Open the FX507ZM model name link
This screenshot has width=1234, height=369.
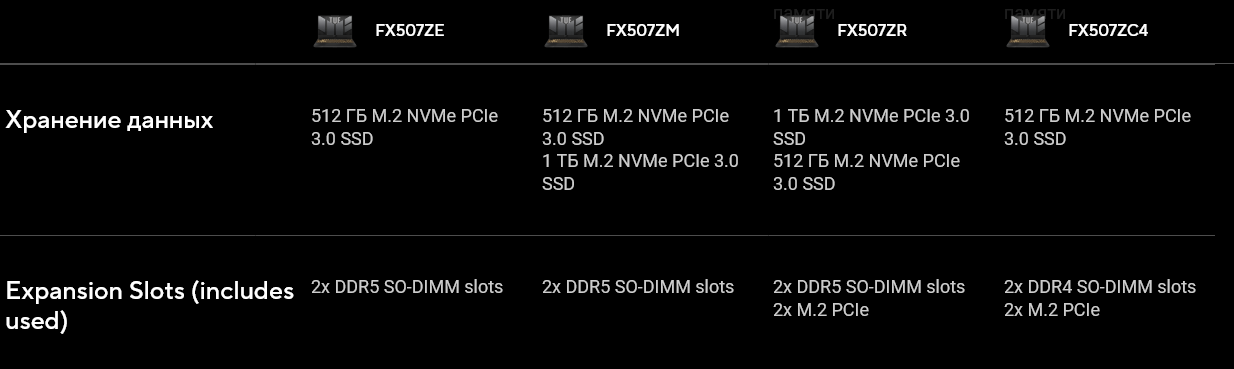coord(643,30)
